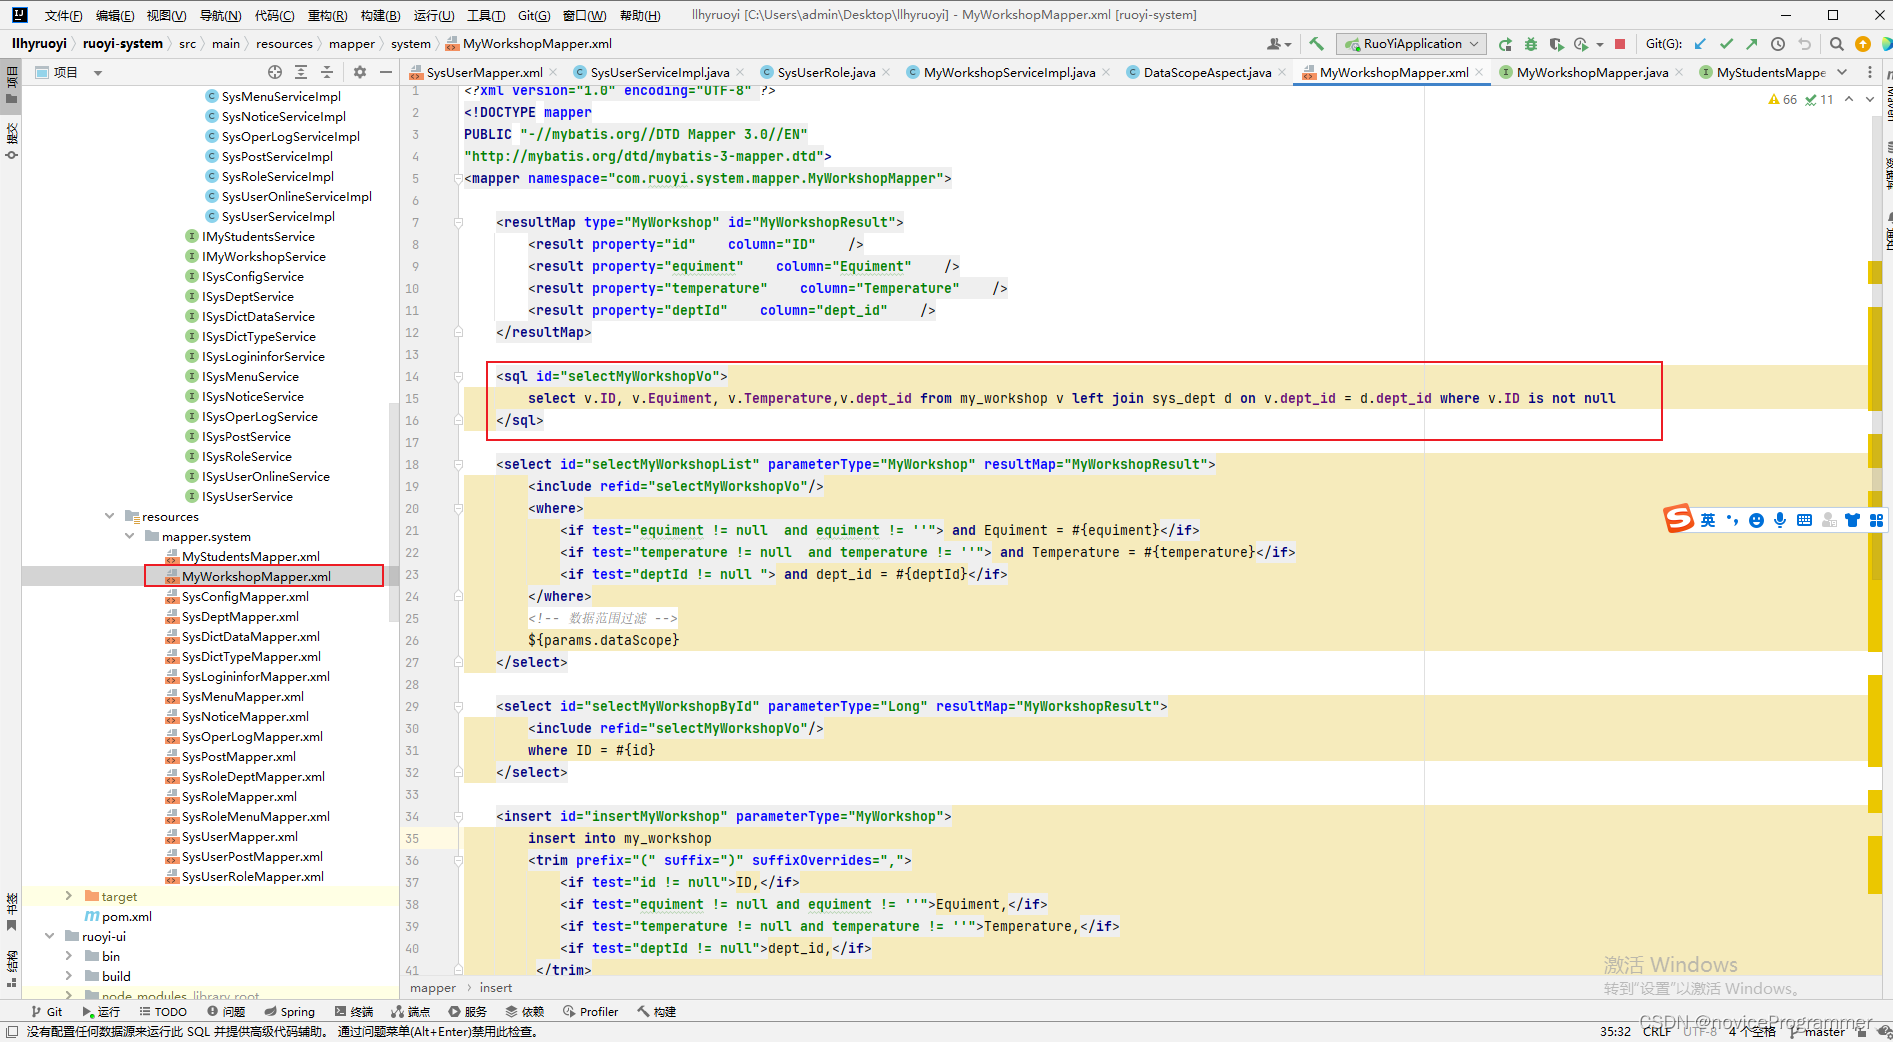Rerun RuoYiApplication with the green rerun icon
The image size is (1893, 1042).
click(x=1505, y=44)
